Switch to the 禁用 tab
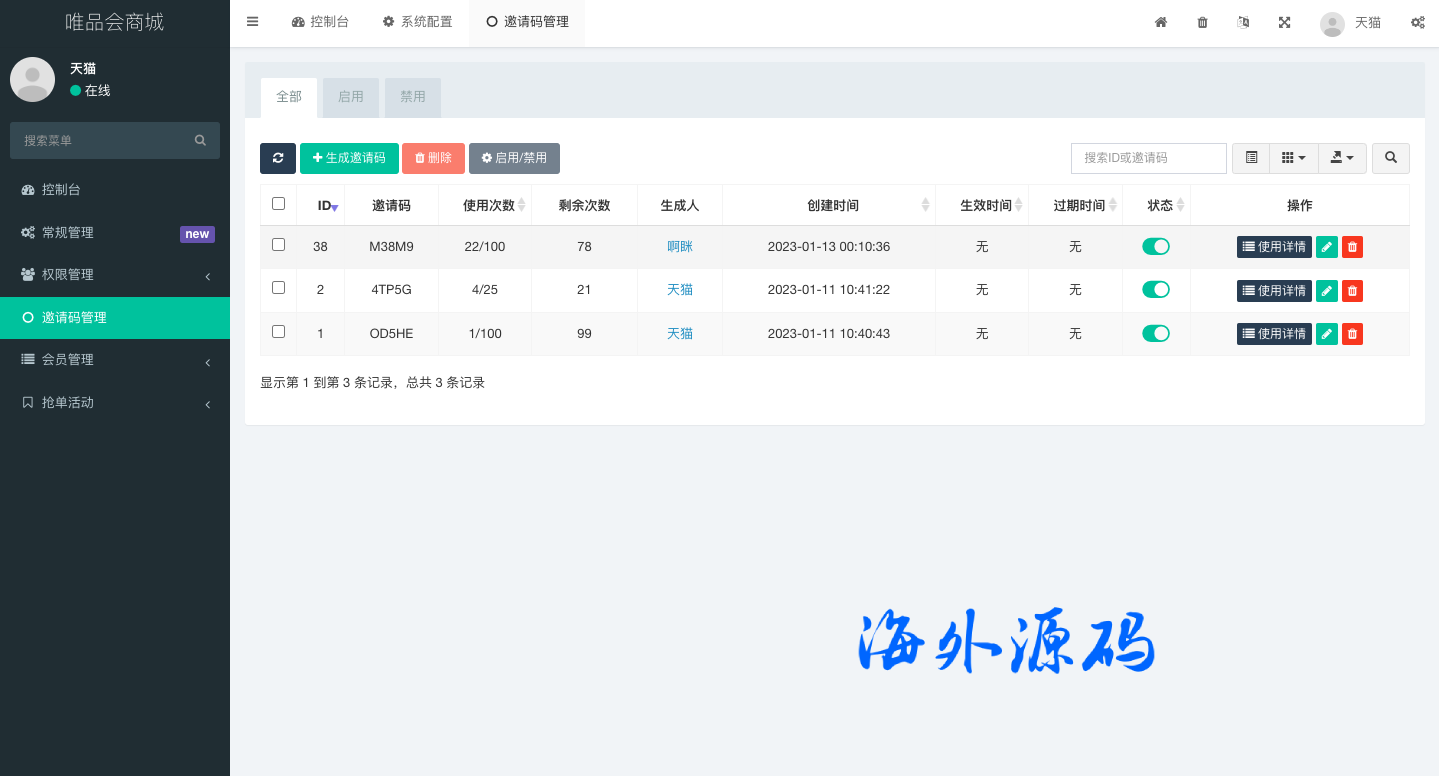This screenshot has height=776, width=1439. [412, 97]
